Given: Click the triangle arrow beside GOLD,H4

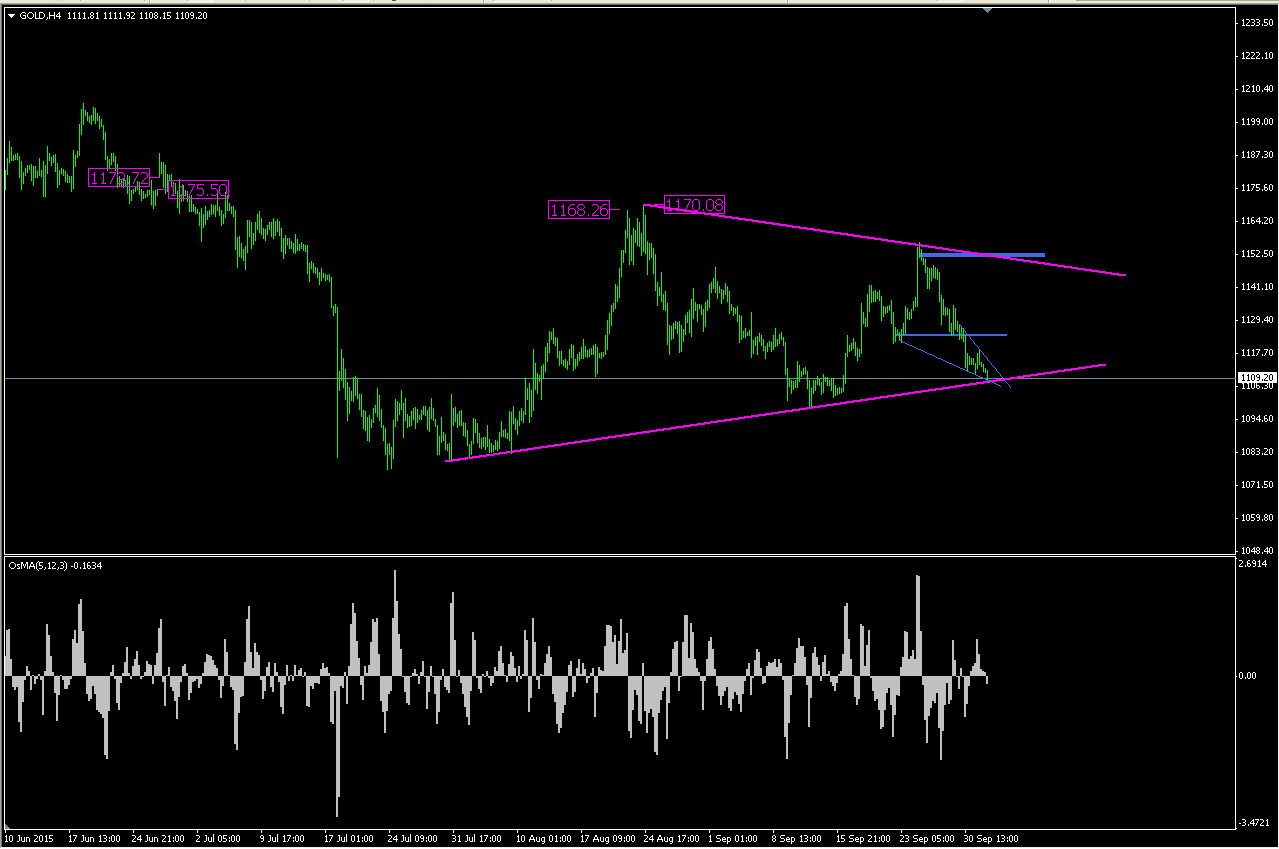Looking at the screenshot, I should [11, 15].
